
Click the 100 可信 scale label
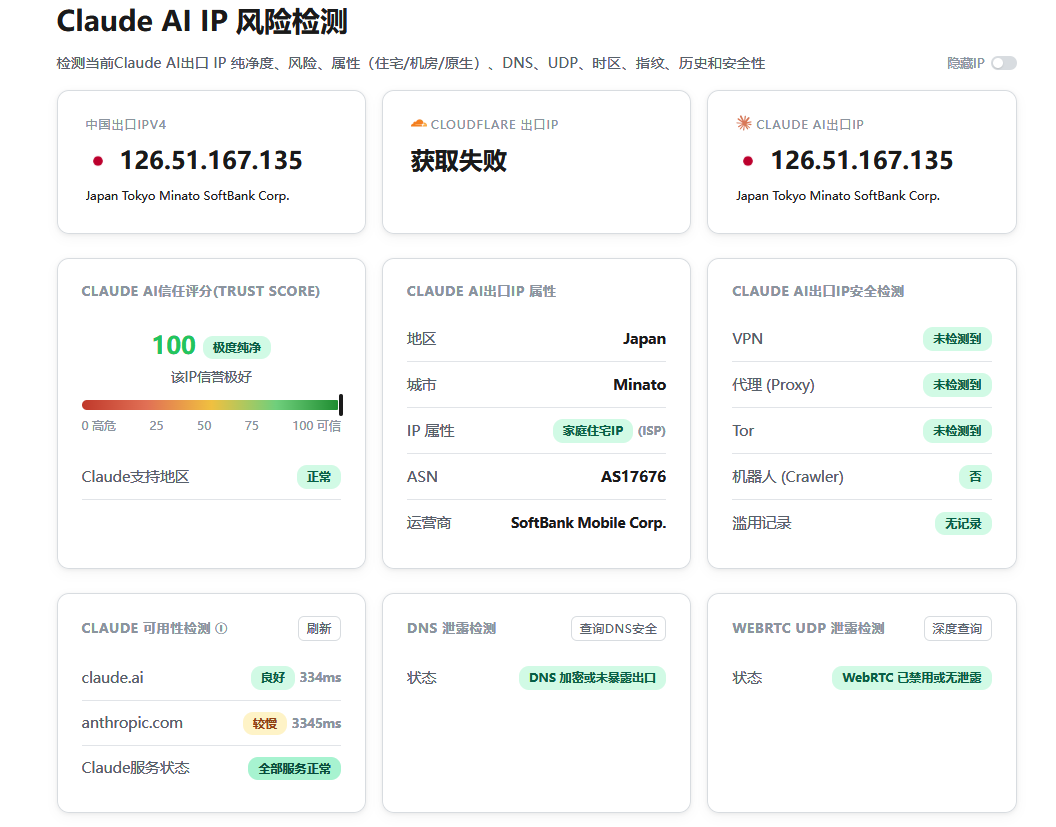(317, 426)
